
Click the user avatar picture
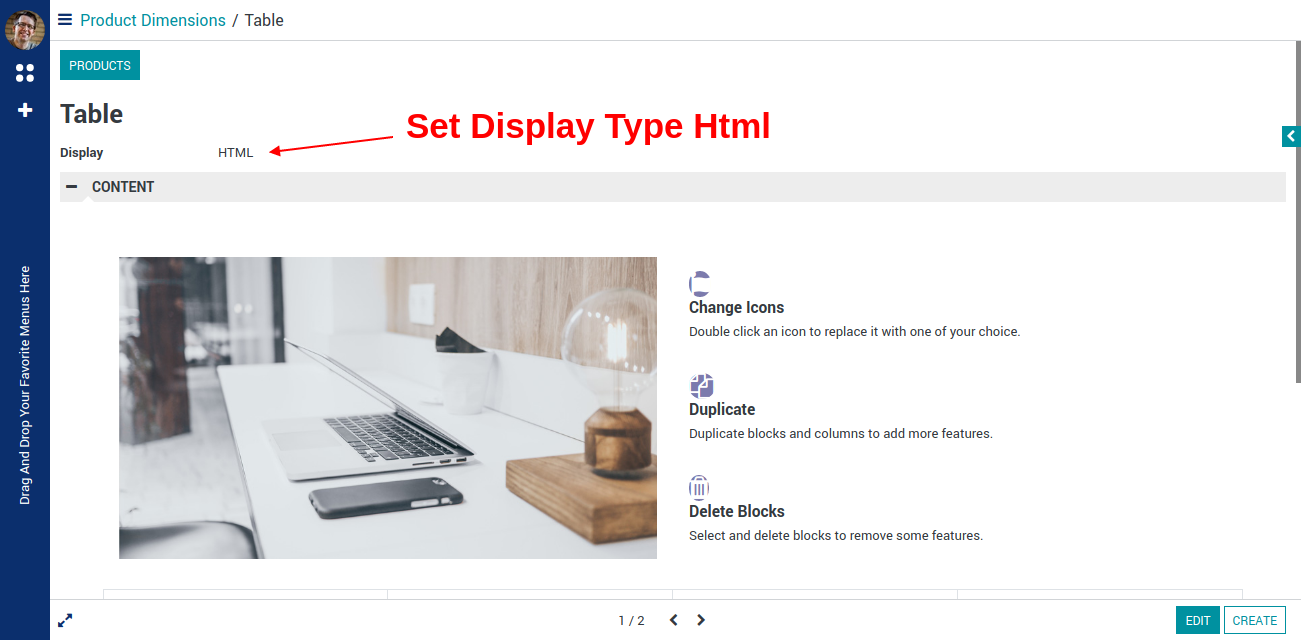tap(25, 29)
